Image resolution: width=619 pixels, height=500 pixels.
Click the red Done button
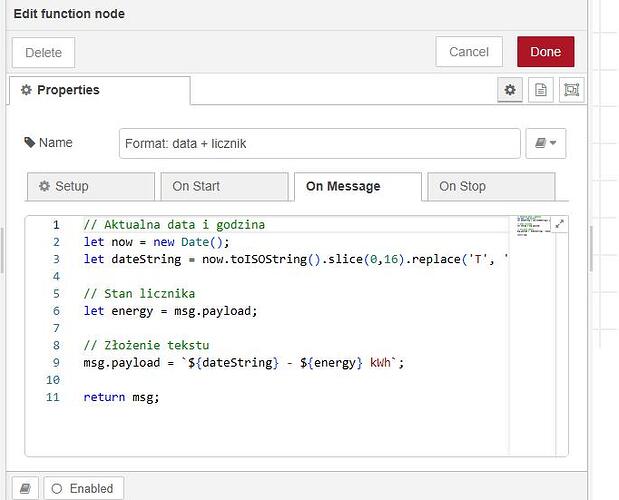pos(546,52)
